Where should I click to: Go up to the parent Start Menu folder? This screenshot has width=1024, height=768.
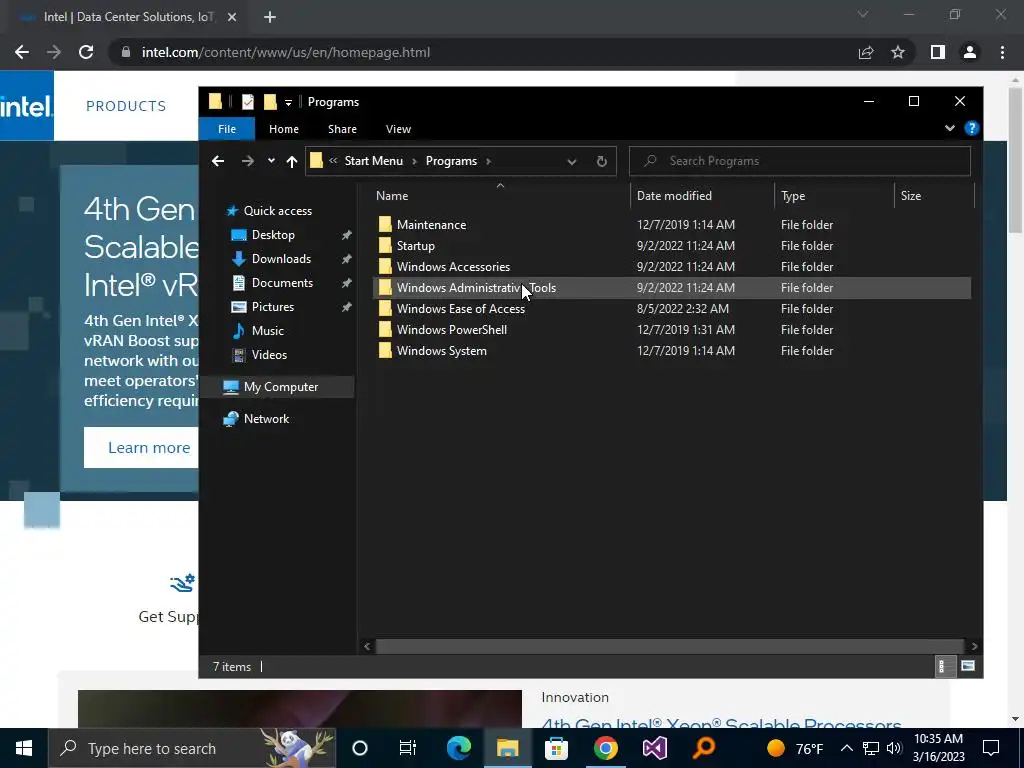coord(292,161)
